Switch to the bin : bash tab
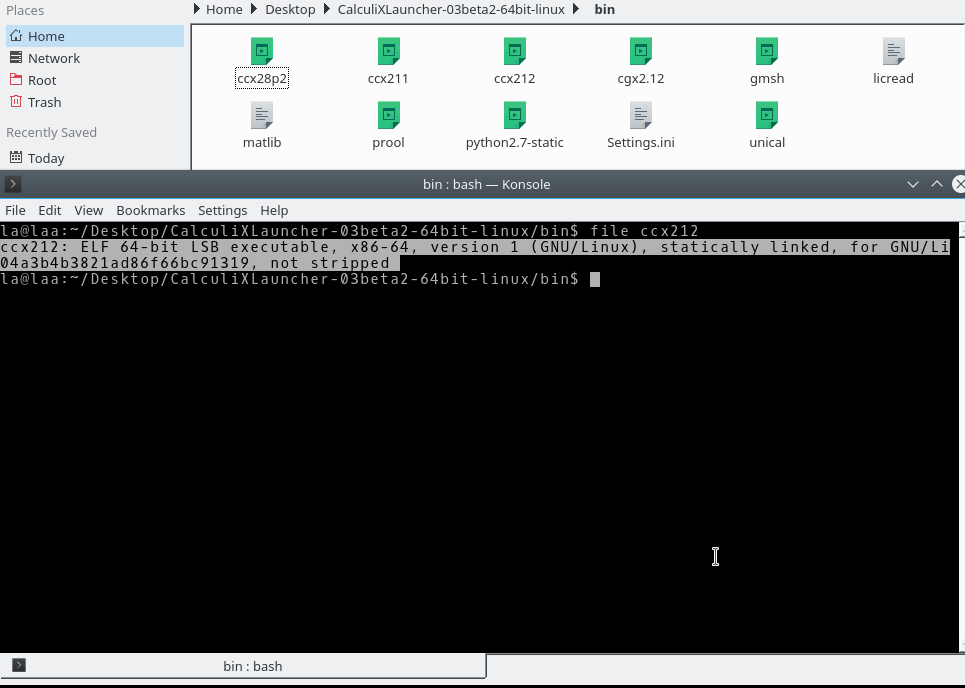Screen dimensions: 965x688 click(251, 666)
